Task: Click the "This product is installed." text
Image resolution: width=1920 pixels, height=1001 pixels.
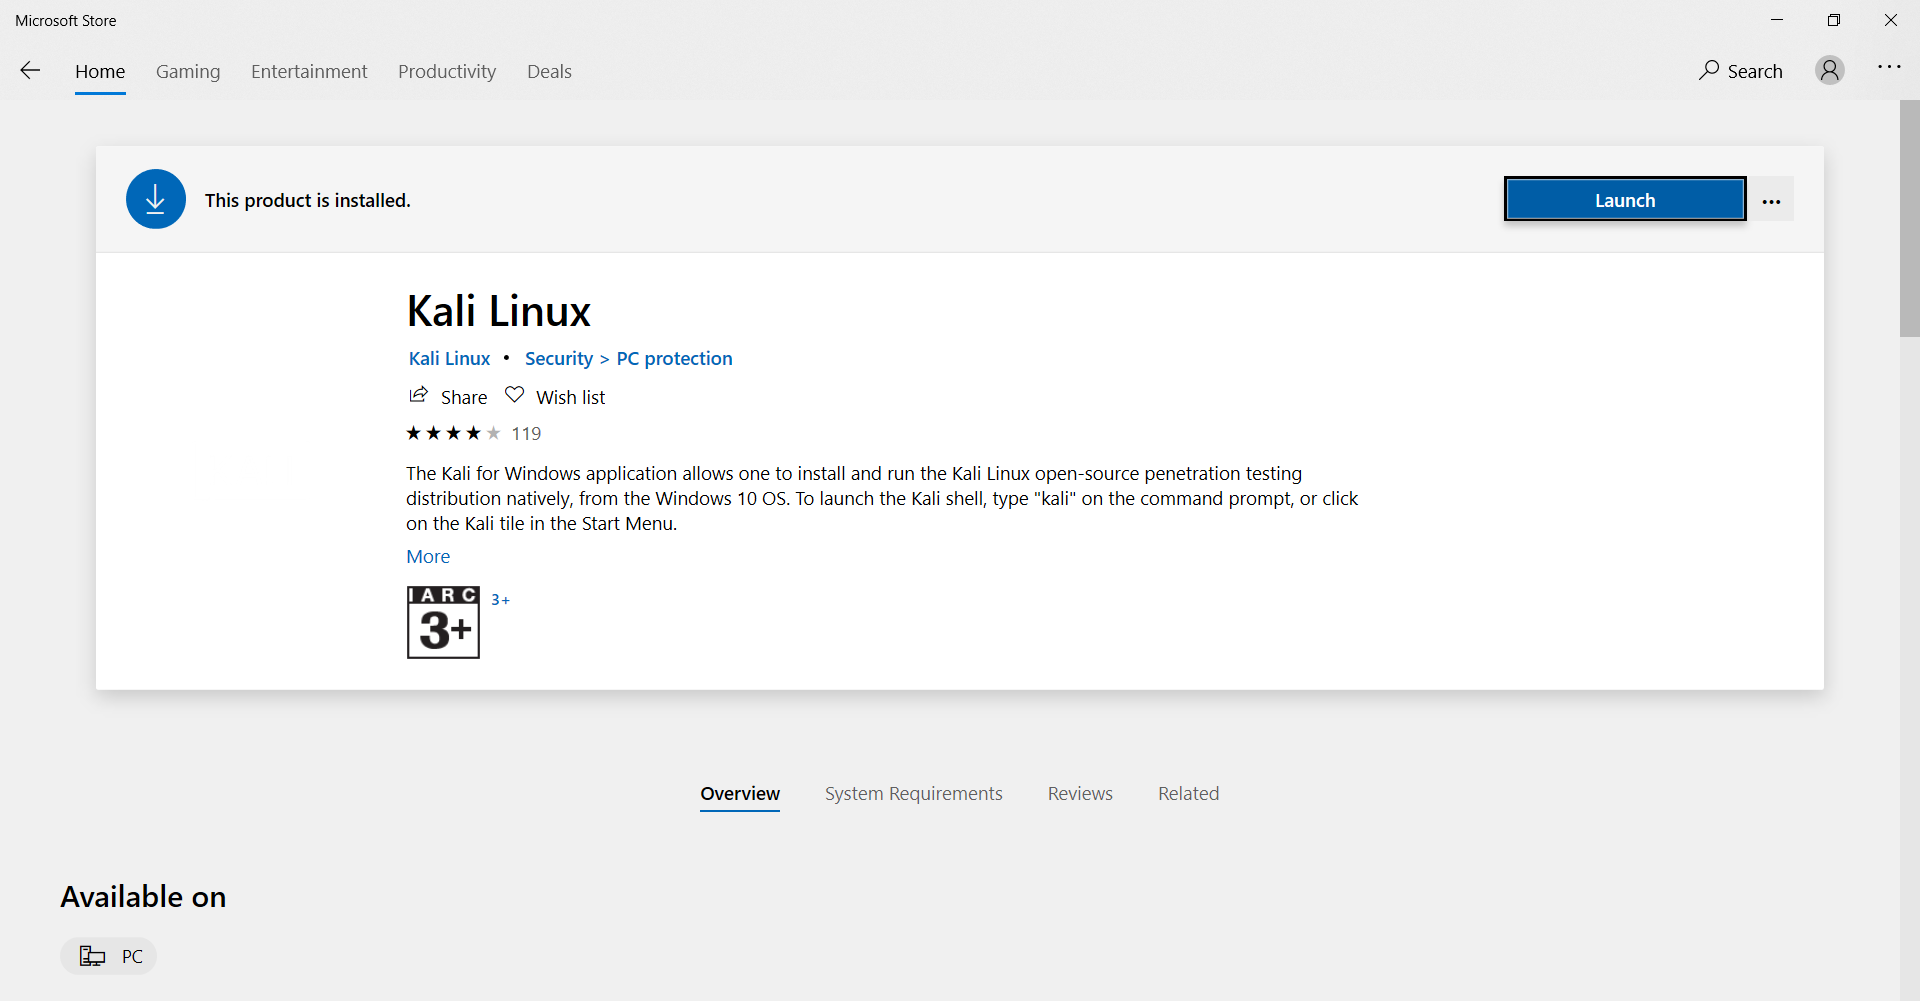Action: tap(308, 200)
